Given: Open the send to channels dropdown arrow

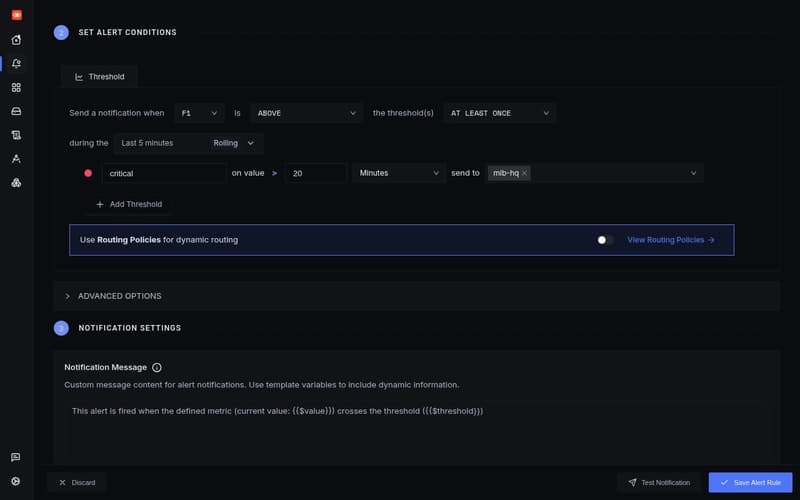Looking at the screenshot, I should tap(693, 173).
